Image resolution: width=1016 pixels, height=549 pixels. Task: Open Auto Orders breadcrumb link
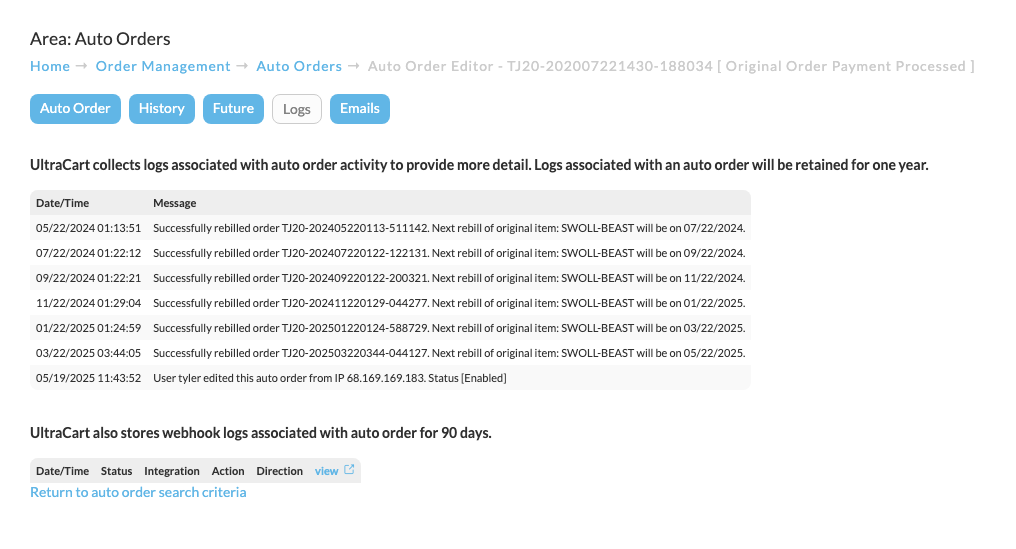point(299,66)
